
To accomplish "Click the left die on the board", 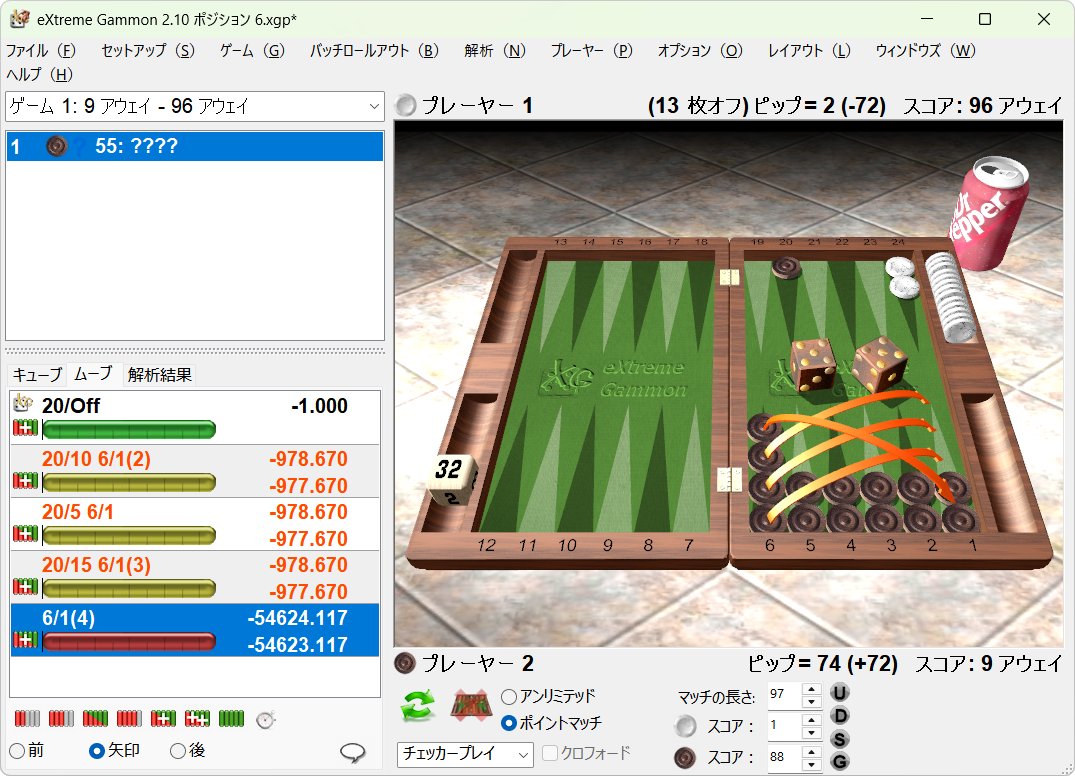I will pos(813,365).
